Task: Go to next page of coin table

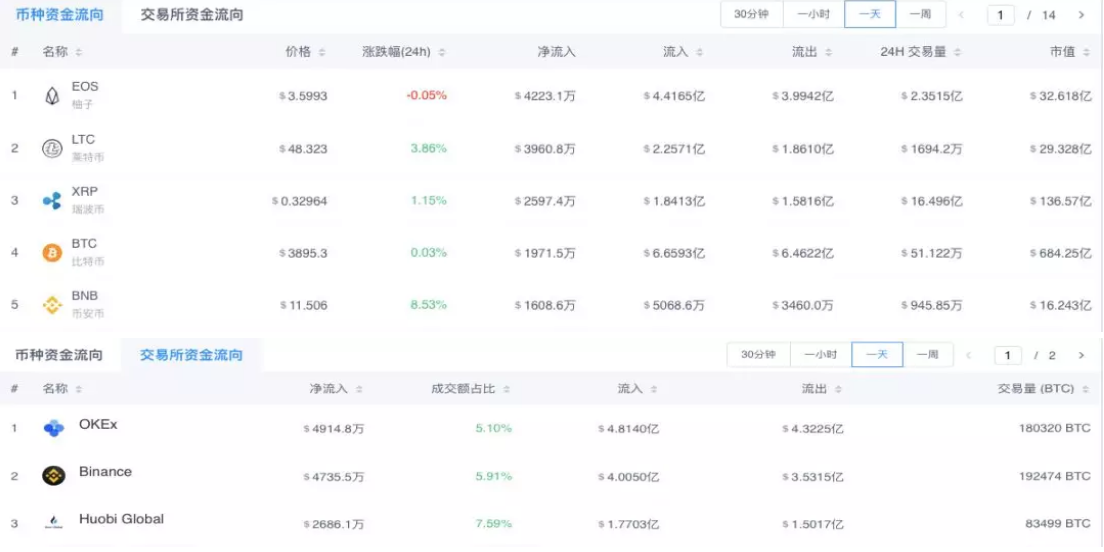Action: [x=1081, y=15]
